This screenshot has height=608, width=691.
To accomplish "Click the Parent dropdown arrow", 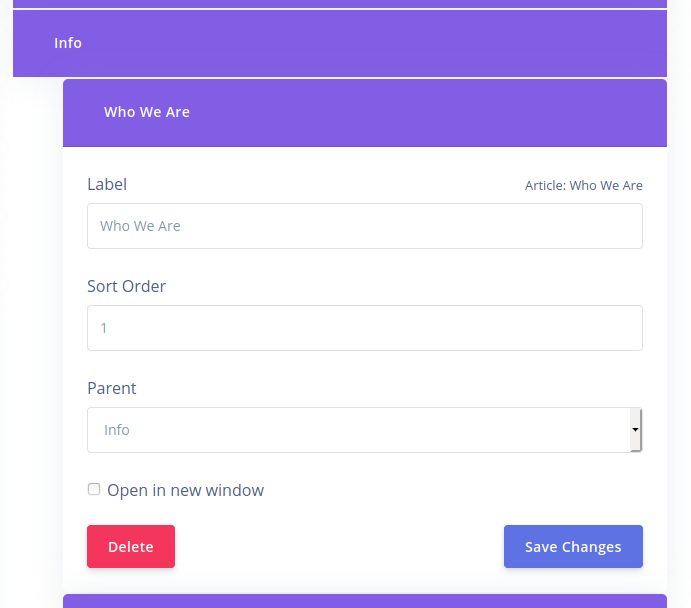I will pyautogui.click(x=635, y=430).
